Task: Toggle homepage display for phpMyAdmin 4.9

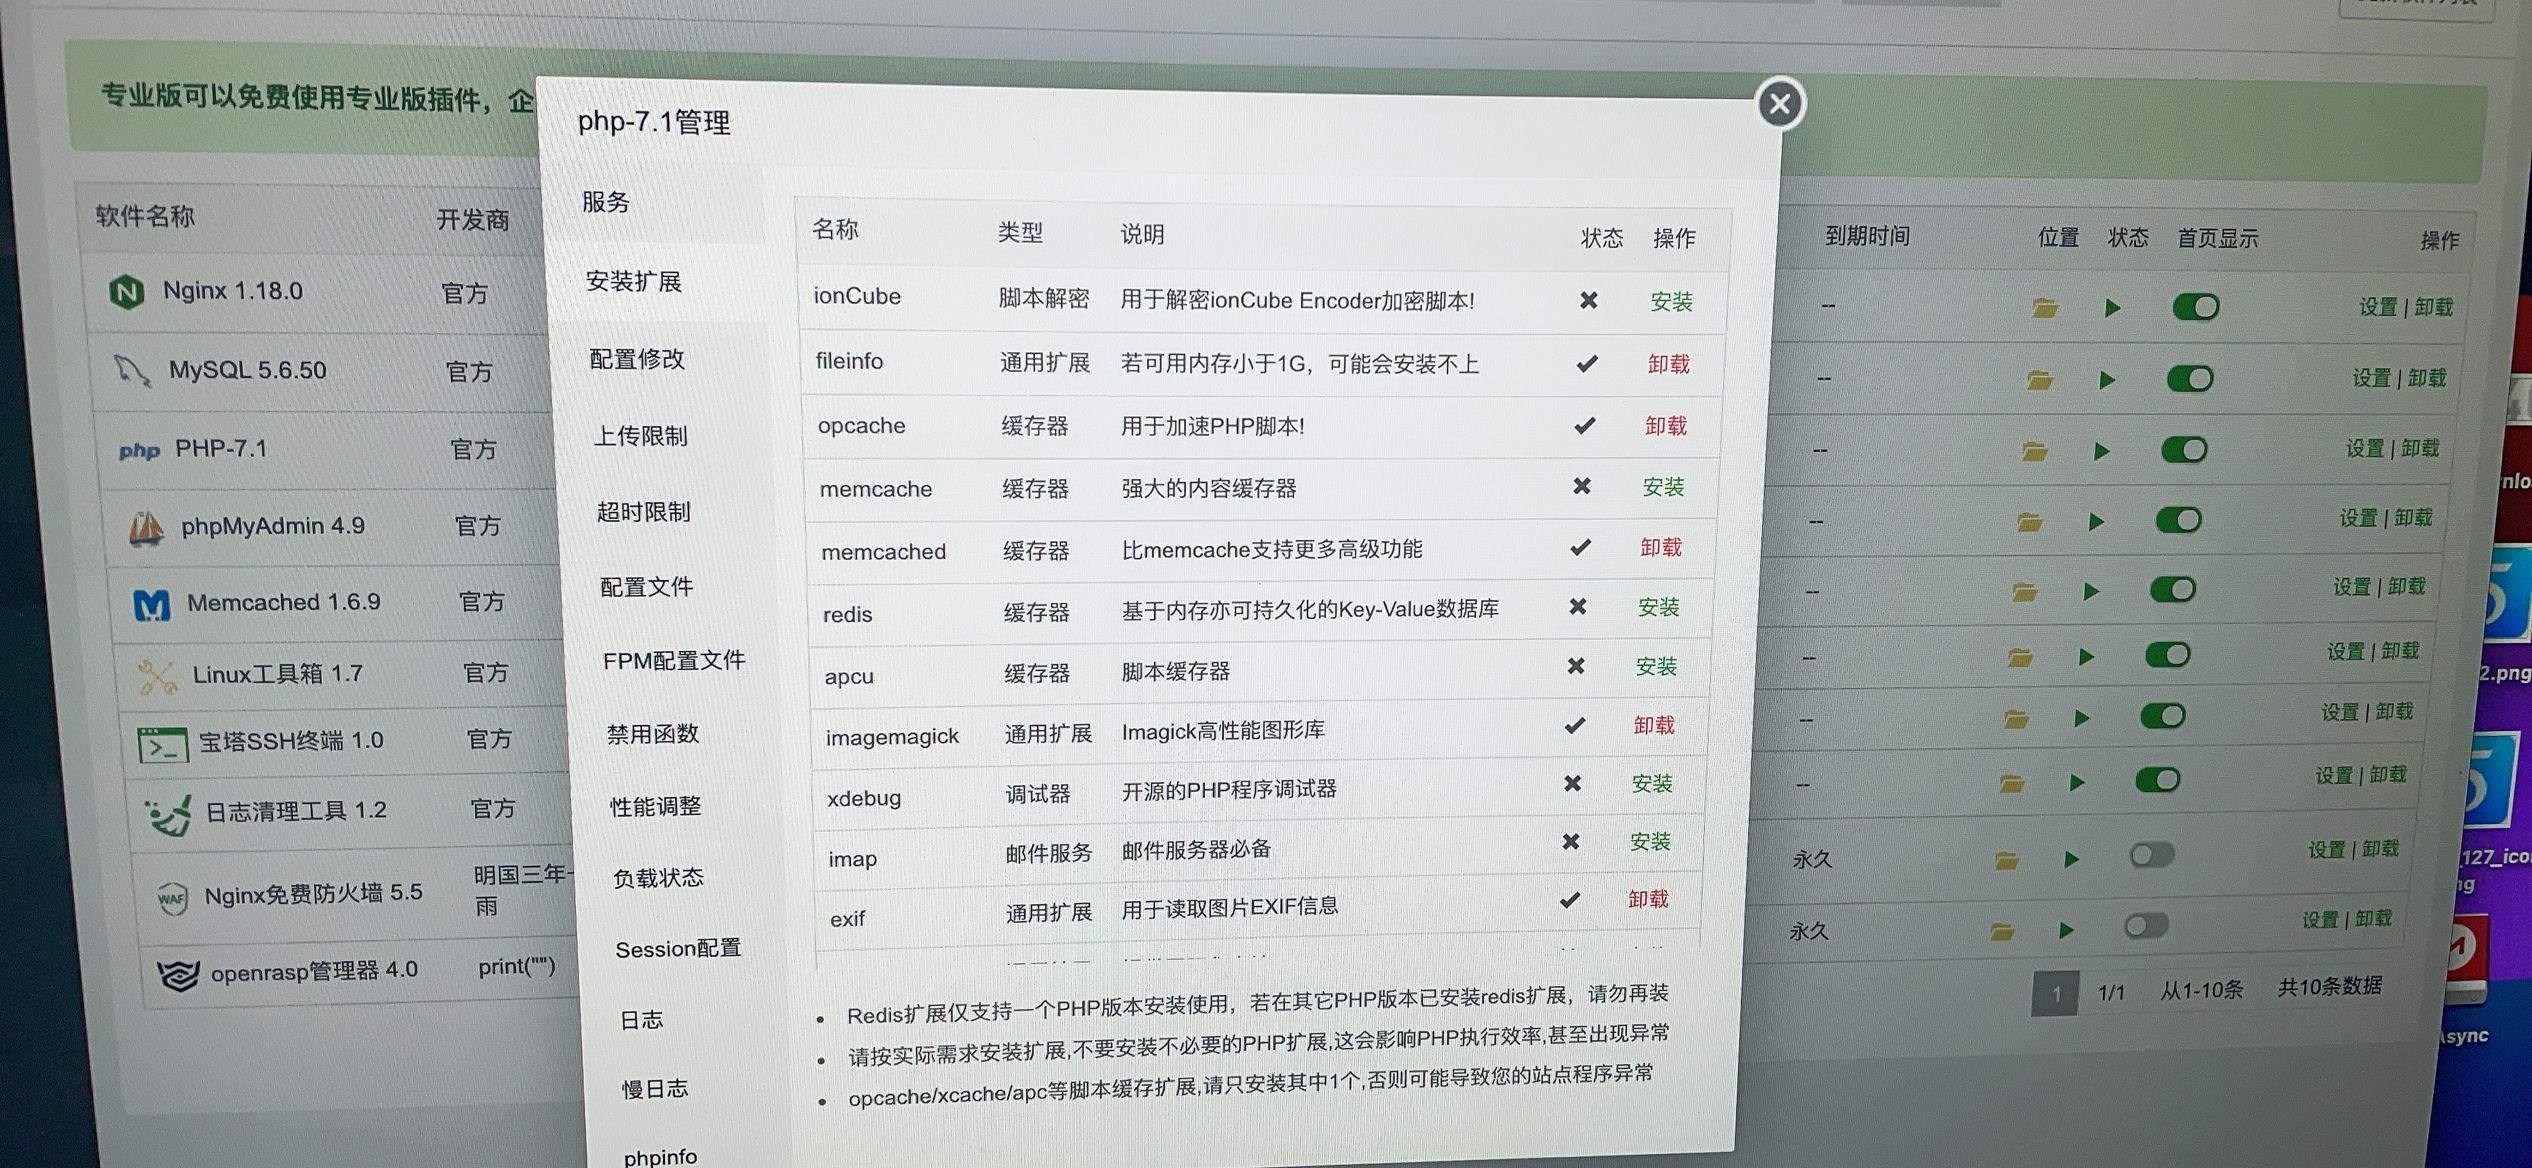Action: pyautogui.click(x=2178, y=520)
